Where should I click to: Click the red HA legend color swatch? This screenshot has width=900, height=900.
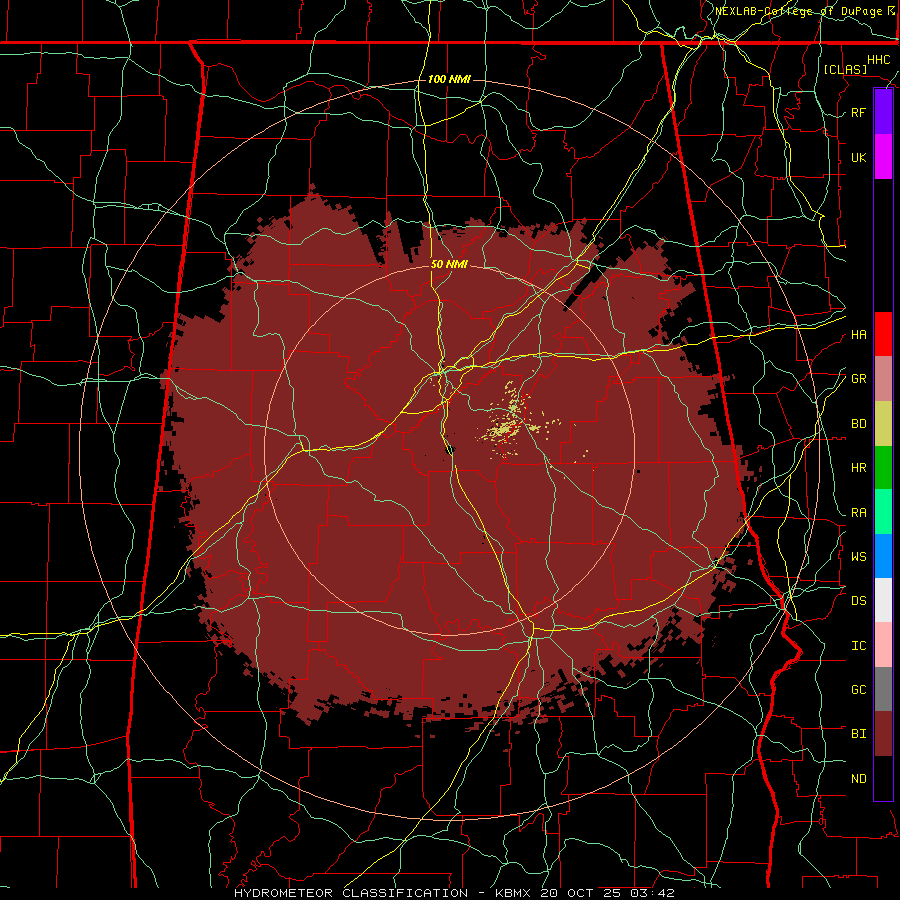[x=883, y=334]
